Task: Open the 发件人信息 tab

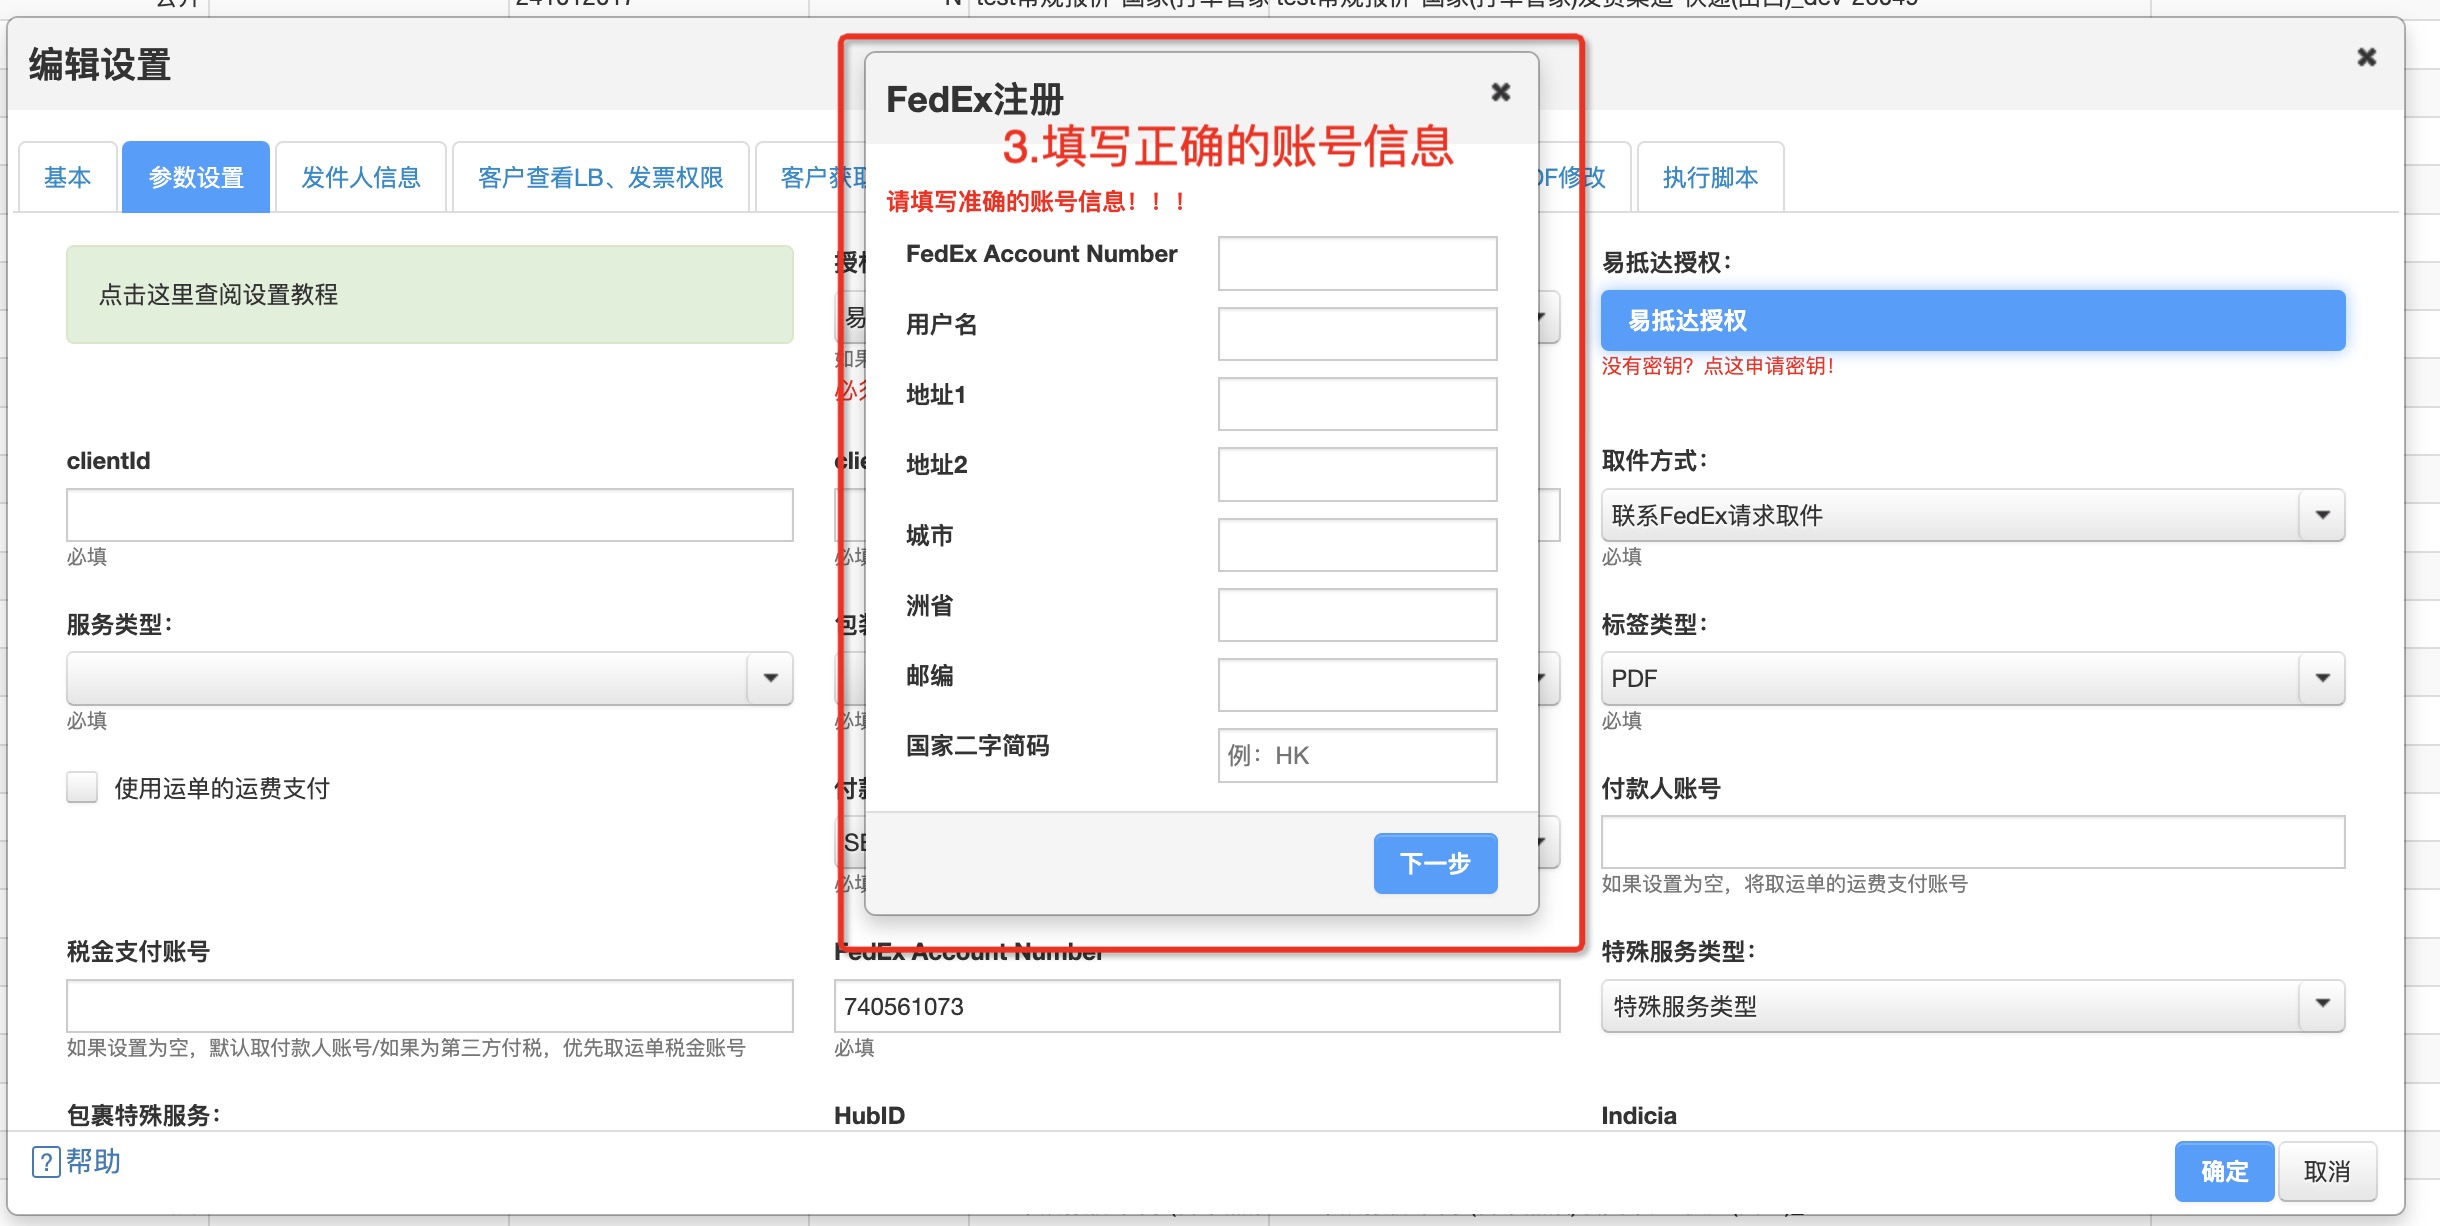Action: point(361,177)
